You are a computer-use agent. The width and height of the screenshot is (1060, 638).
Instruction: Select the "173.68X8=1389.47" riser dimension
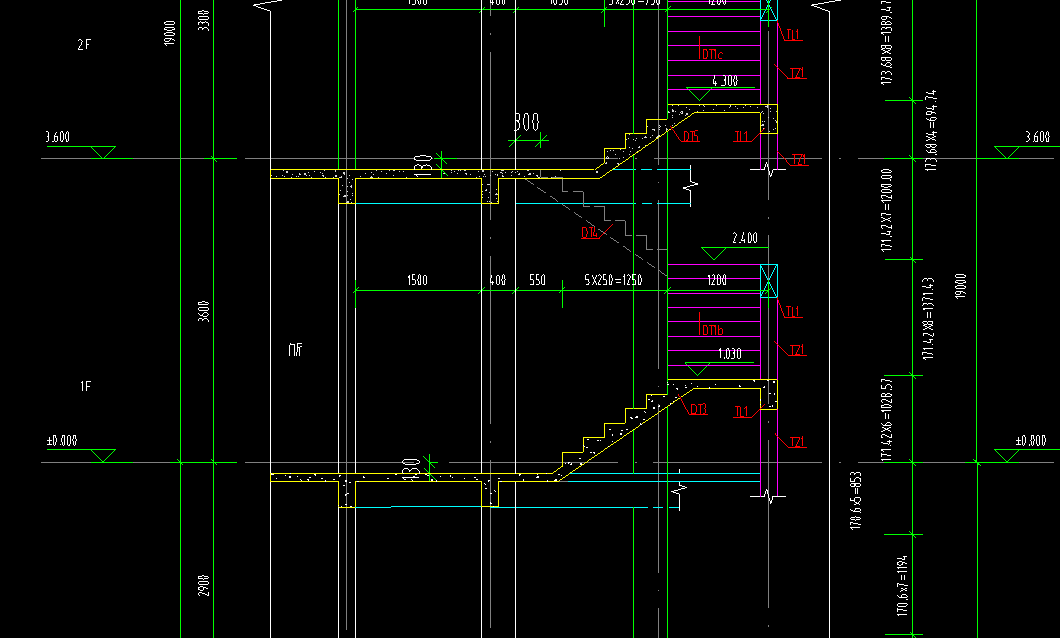[887, 42]
